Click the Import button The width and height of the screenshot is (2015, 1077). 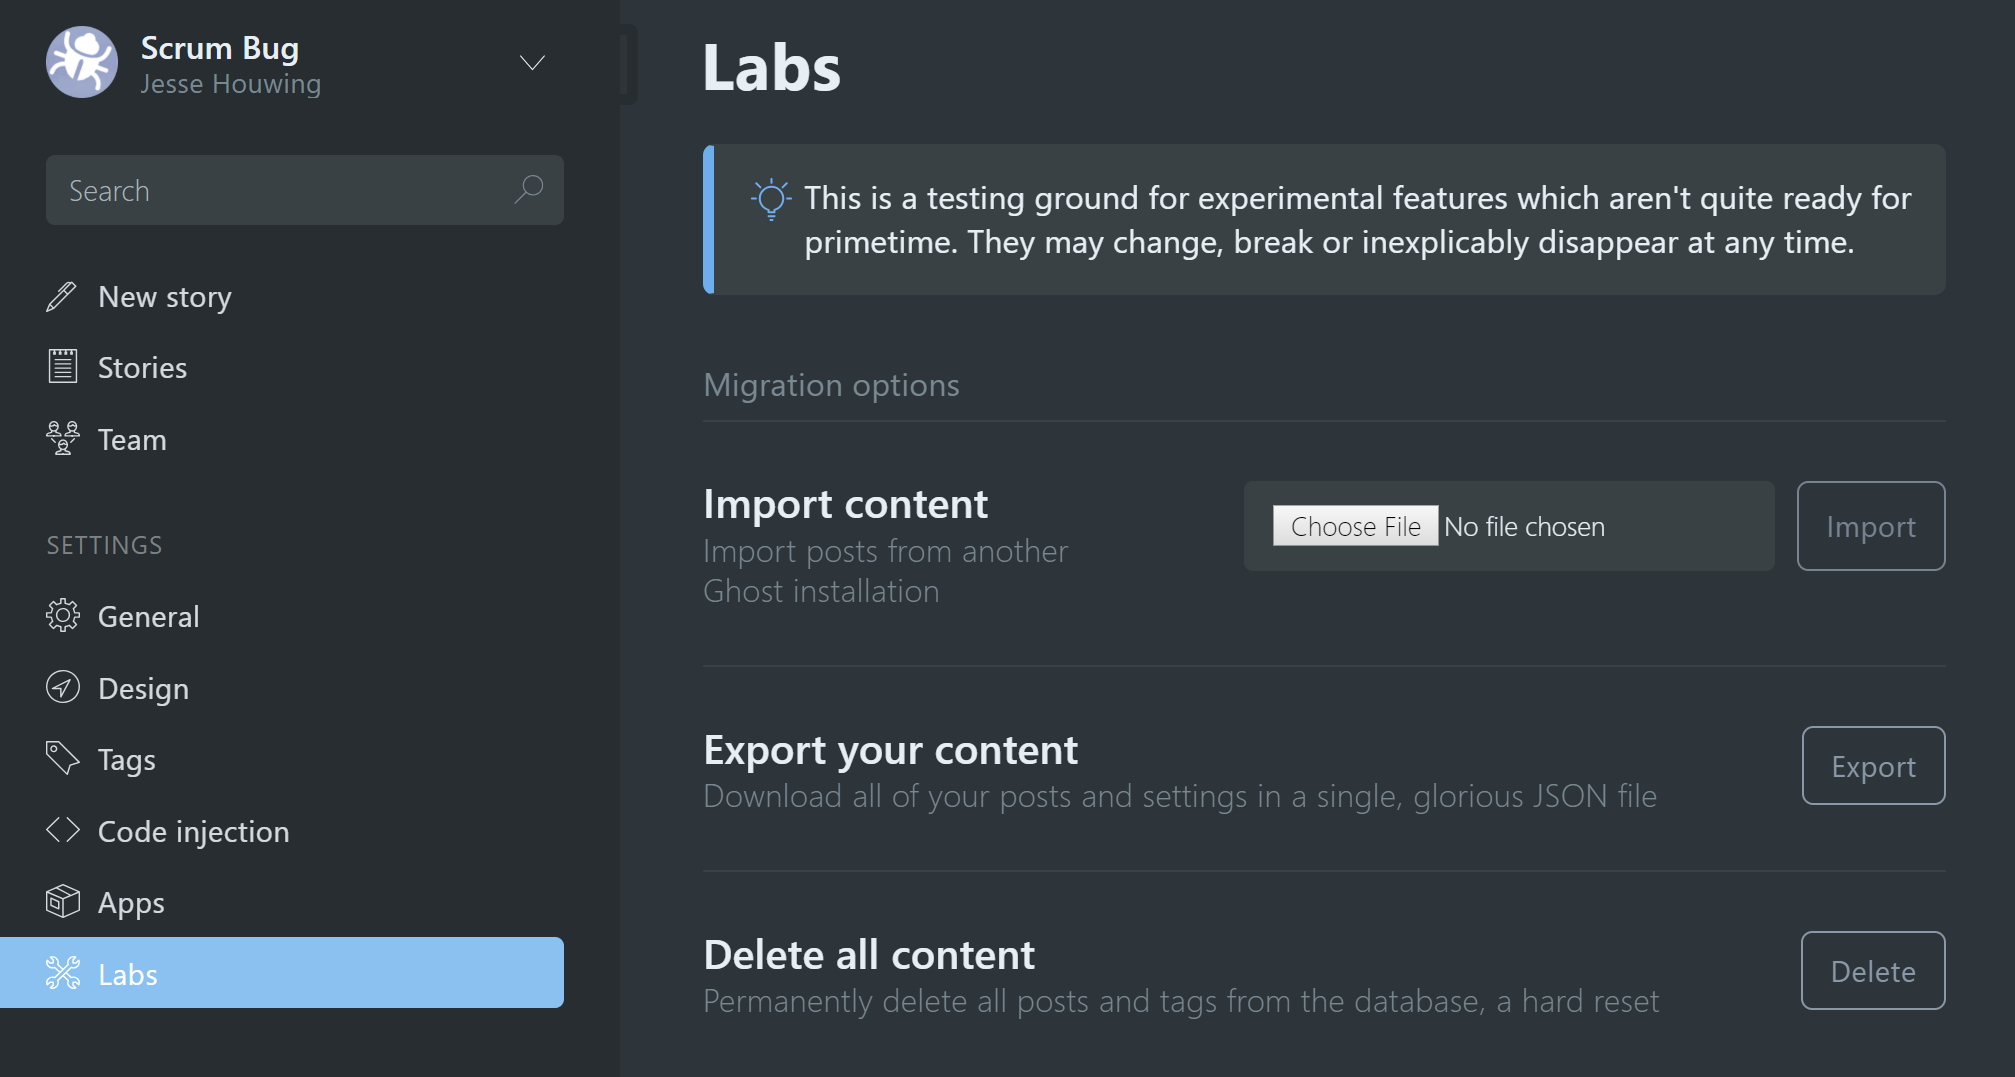coord(1870,526)
